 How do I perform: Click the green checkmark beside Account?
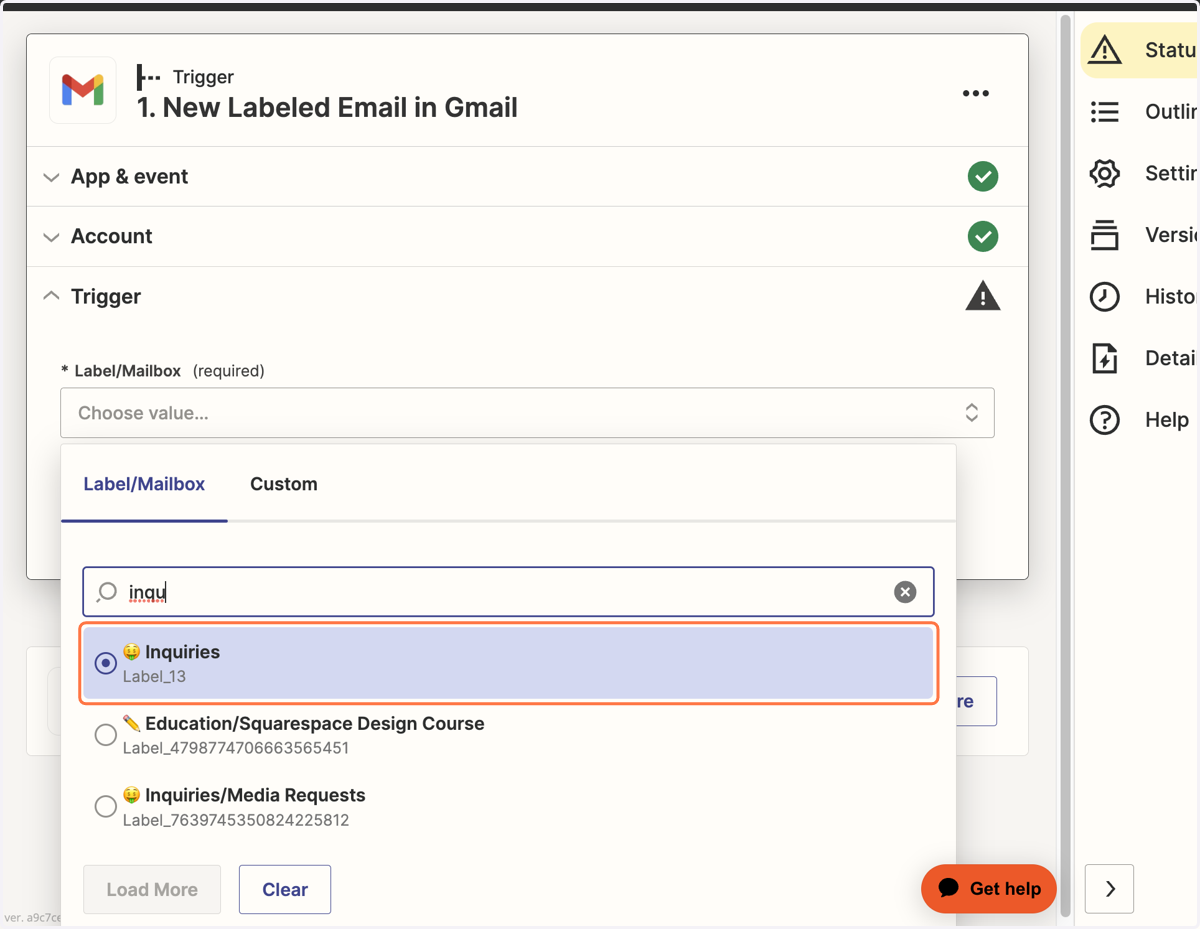[x=983, y=237]
